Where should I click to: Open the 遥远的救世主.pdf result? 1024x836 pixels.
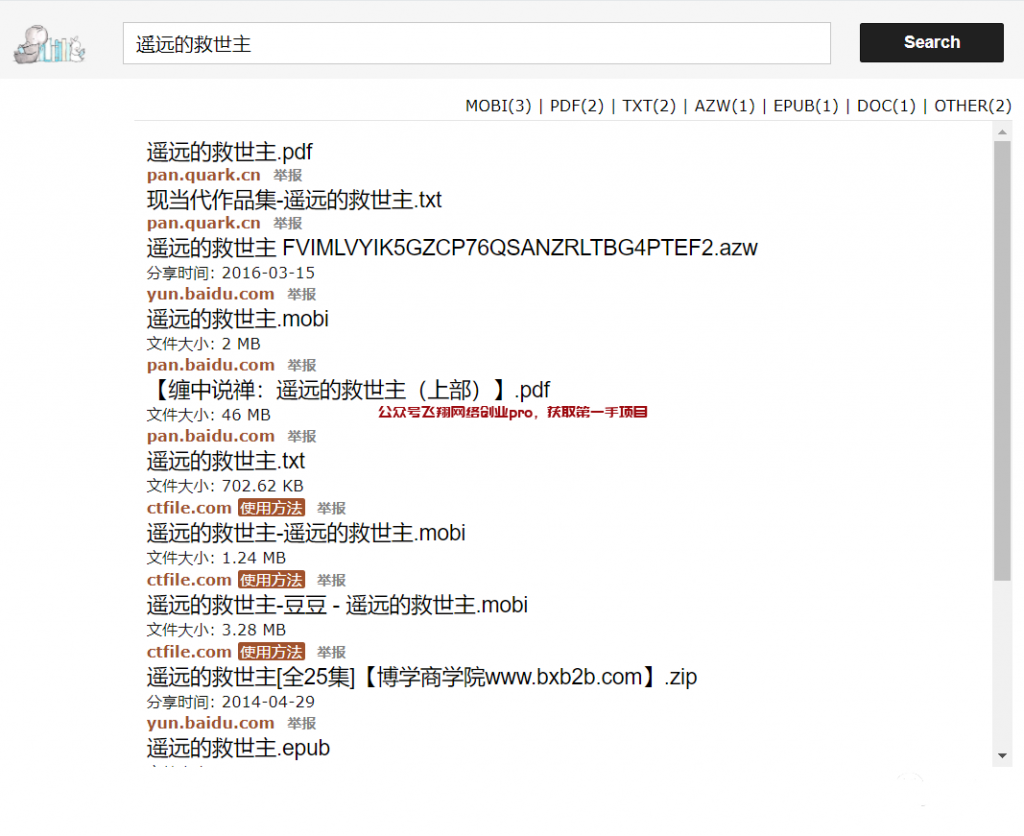click(x=230, y=153)
